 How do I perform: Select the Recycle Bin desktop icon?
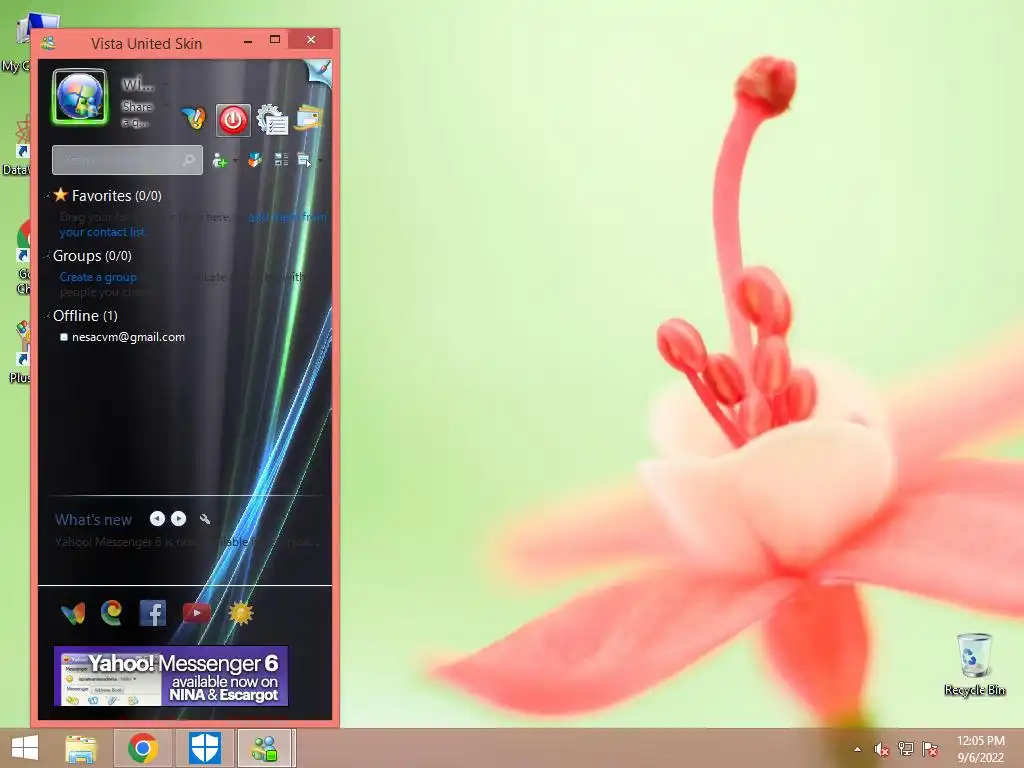tap(974, 664)
